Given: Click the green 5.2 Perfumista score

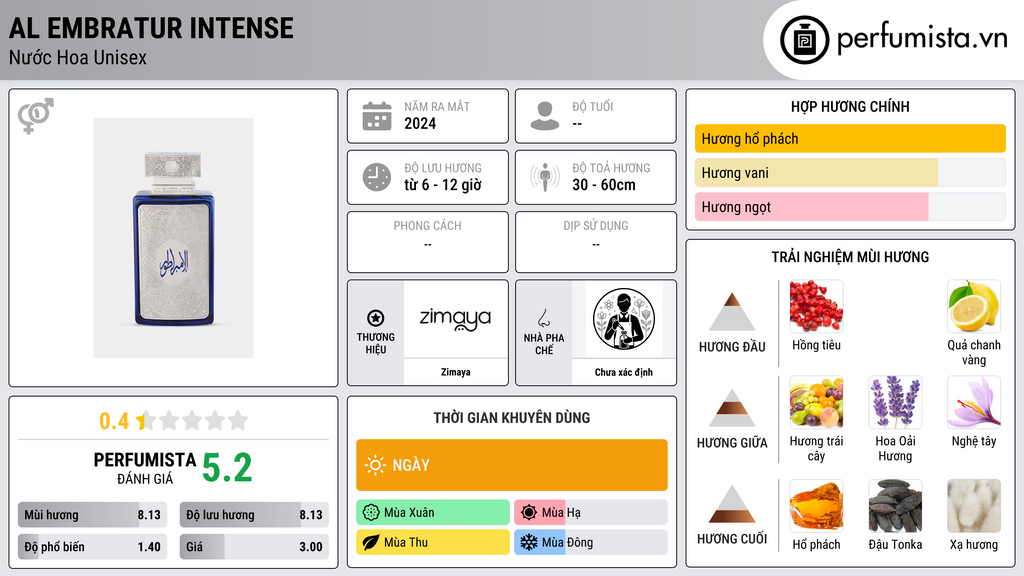Looking at the screenshot, I should (x=227, y=468).
